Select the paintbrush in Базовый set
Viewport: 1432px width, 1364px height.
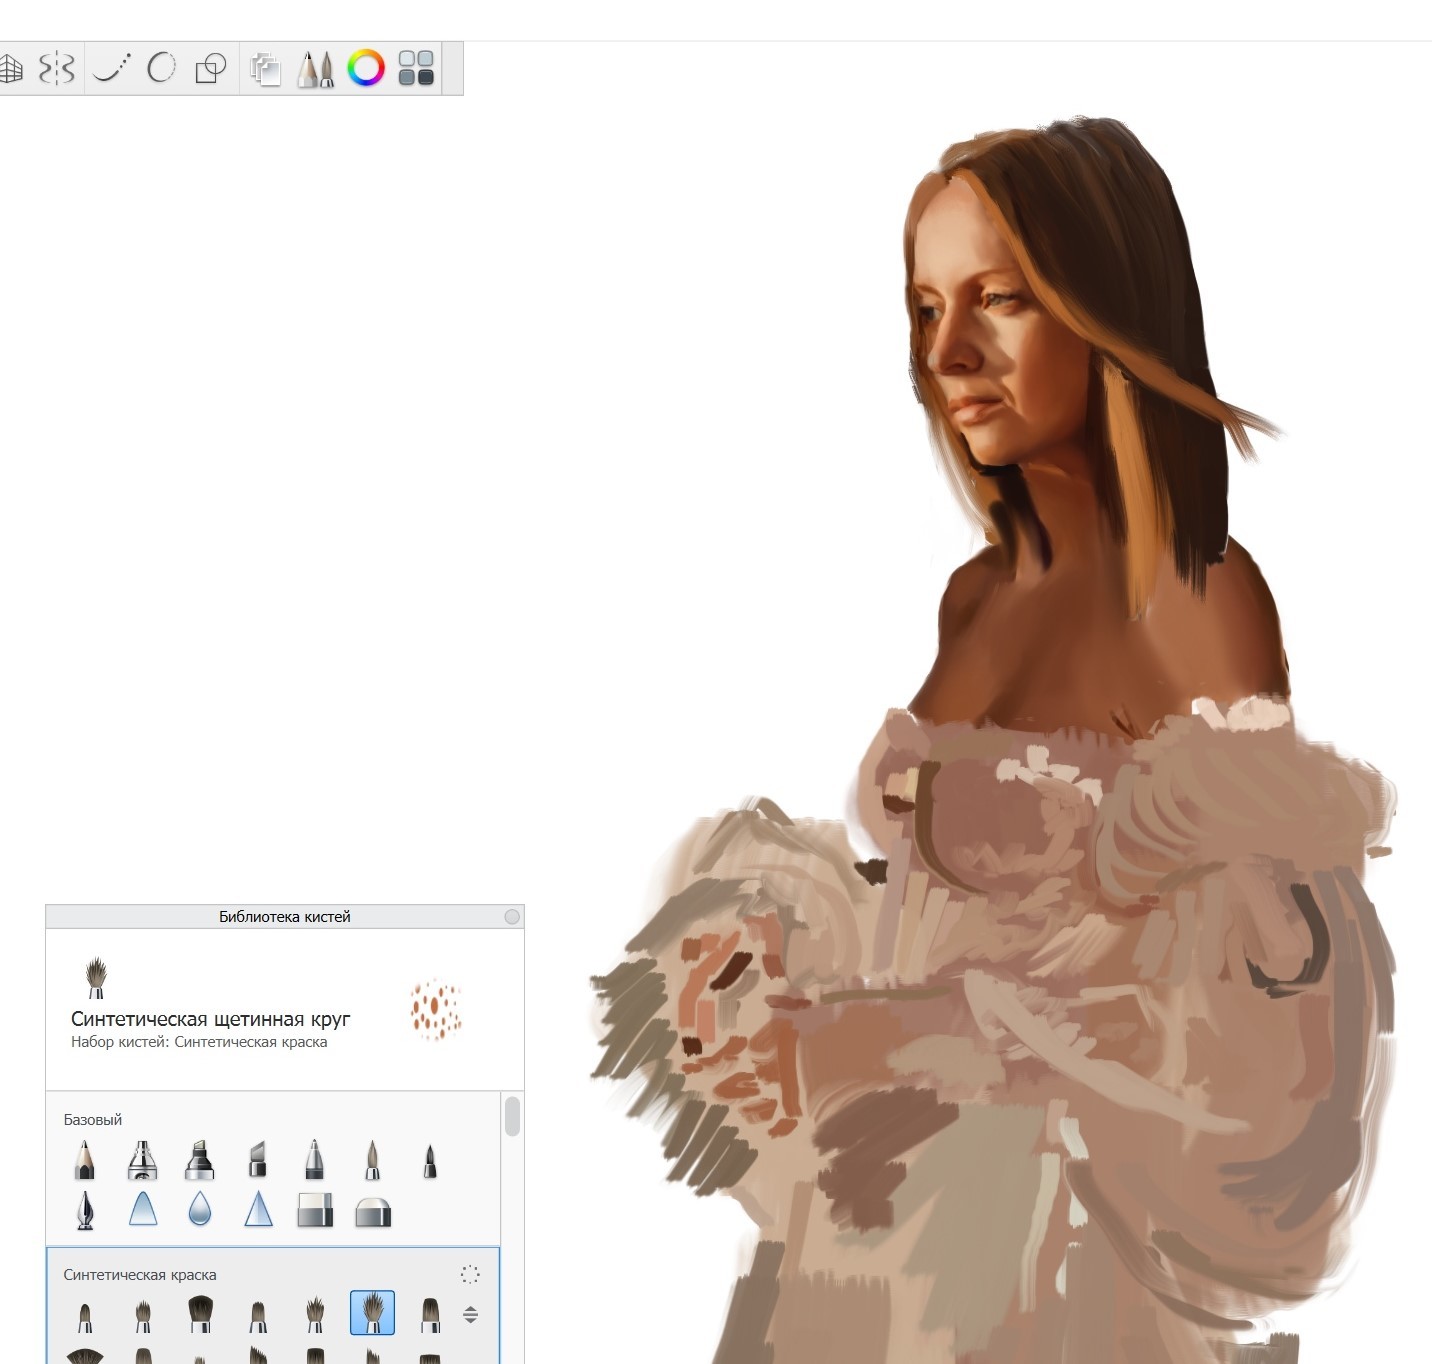372,1159
